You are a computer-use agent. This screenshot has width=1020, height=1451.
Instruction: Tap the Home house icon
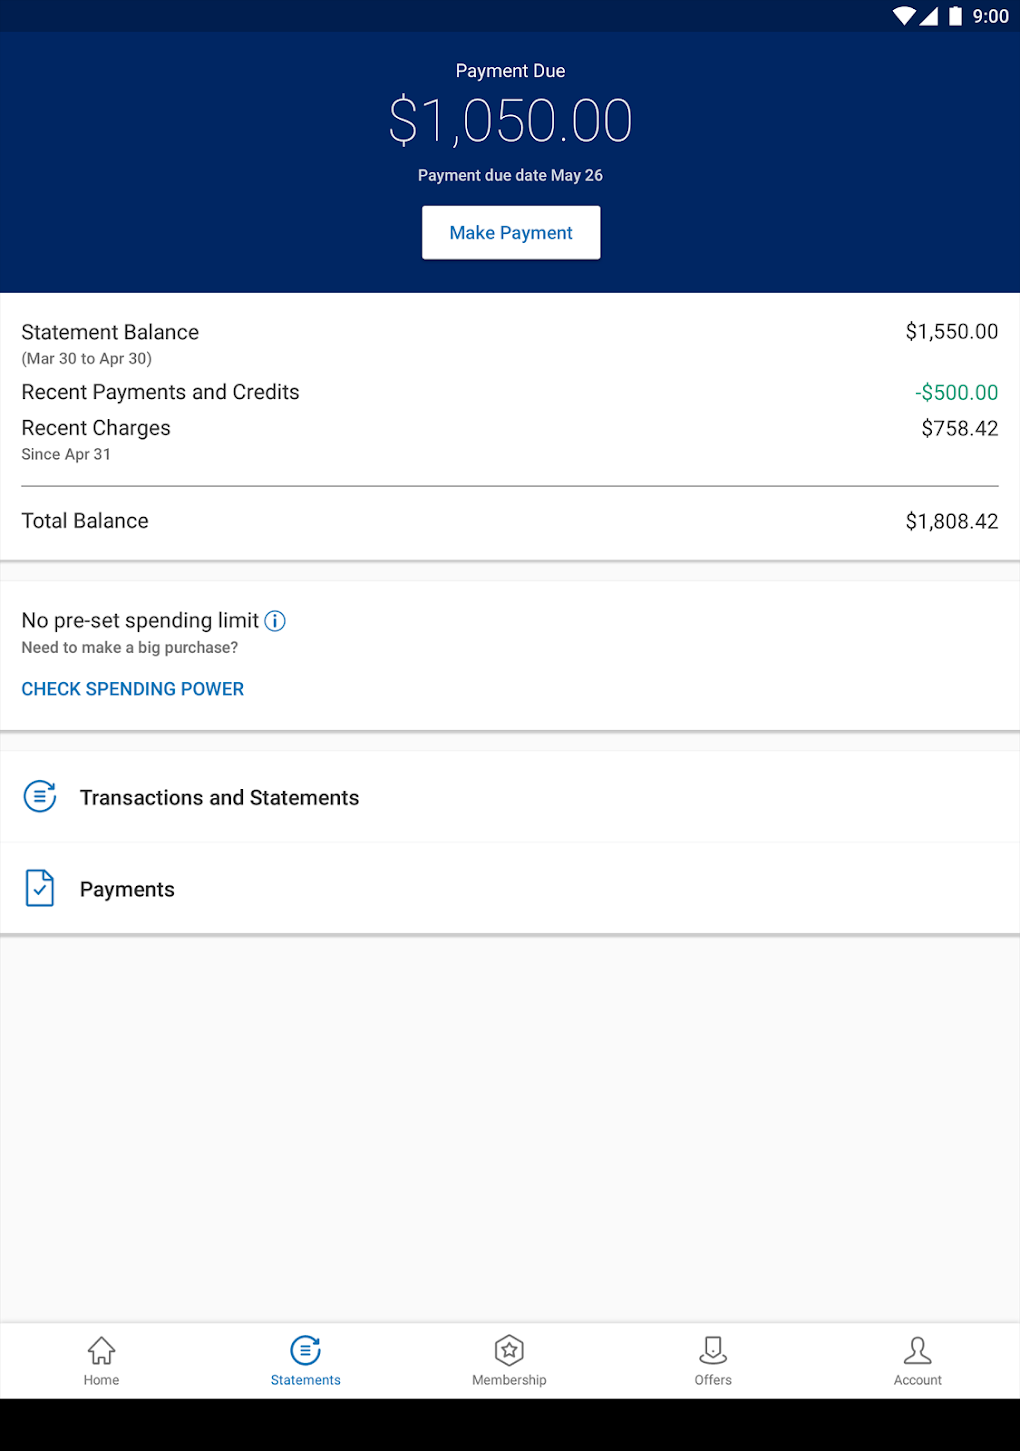coord(102,1350)
